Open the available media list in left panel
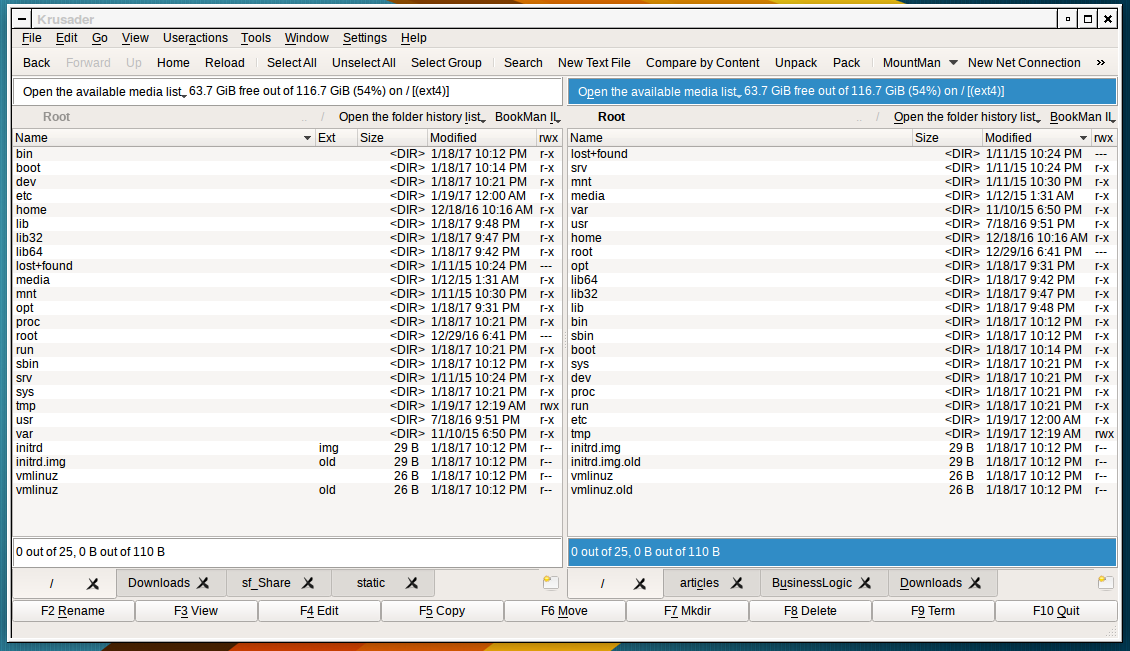 [104, 92]
